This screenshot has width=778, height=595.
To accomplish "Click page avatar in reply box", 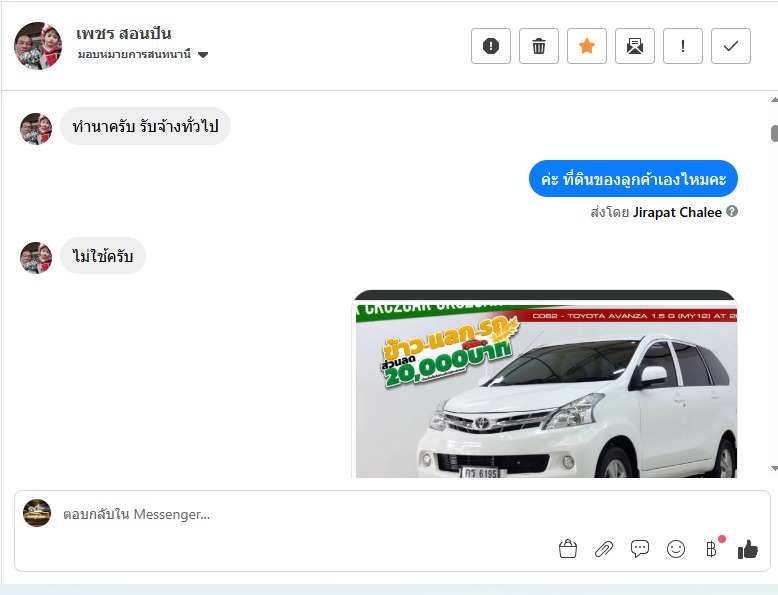I will pos(37,513).
